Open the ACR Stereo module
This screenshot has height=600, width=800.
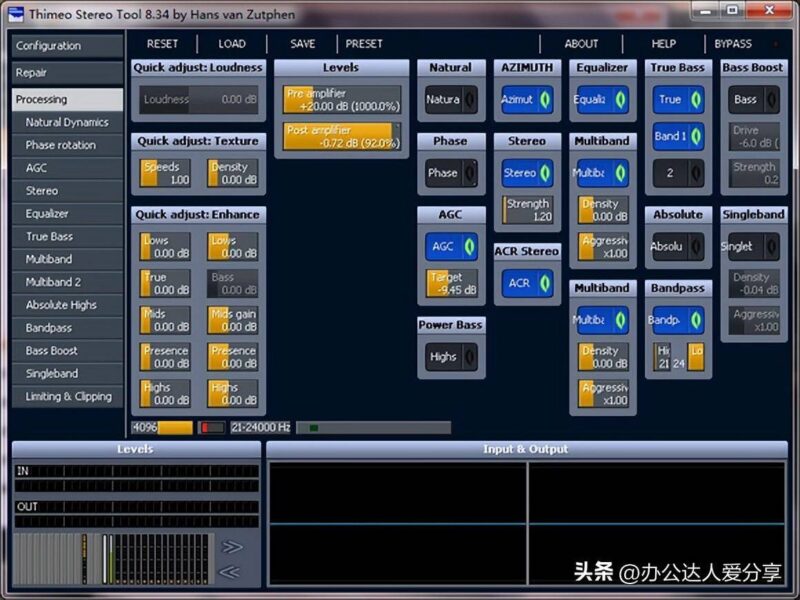point(521,283)
